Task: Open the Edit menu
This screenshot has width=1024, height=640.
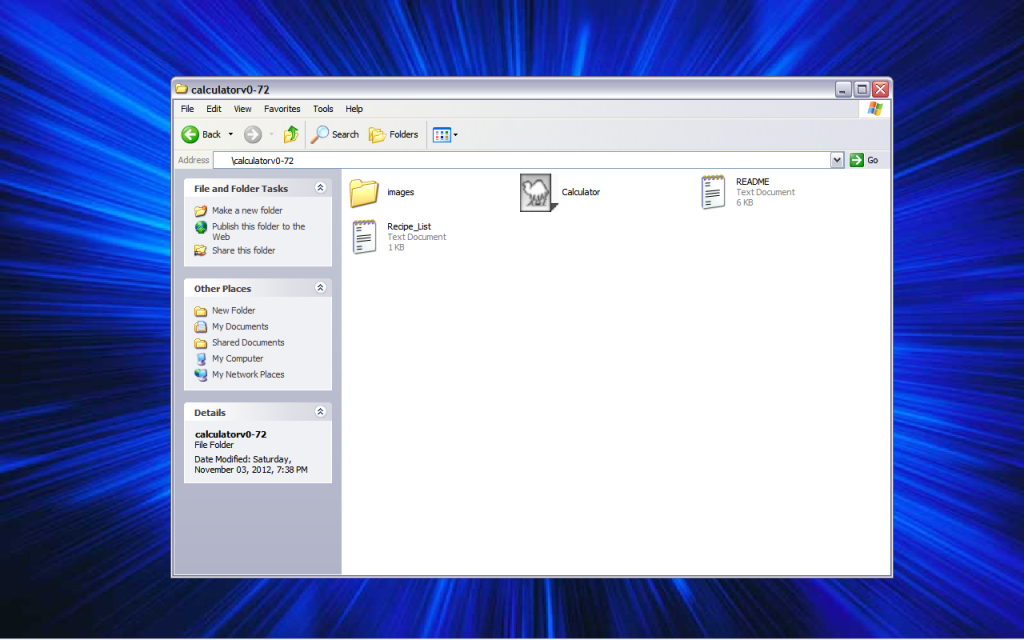Action: 214,109
